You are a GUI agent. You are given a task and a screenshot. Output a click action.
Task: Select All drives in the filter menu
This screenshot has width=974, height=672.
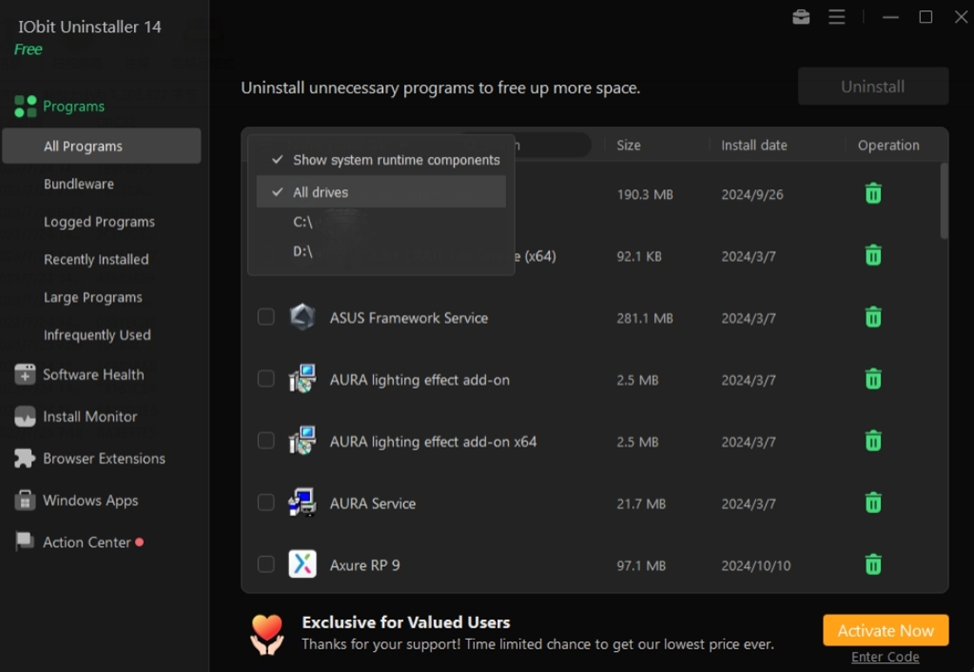click(381, 192)
